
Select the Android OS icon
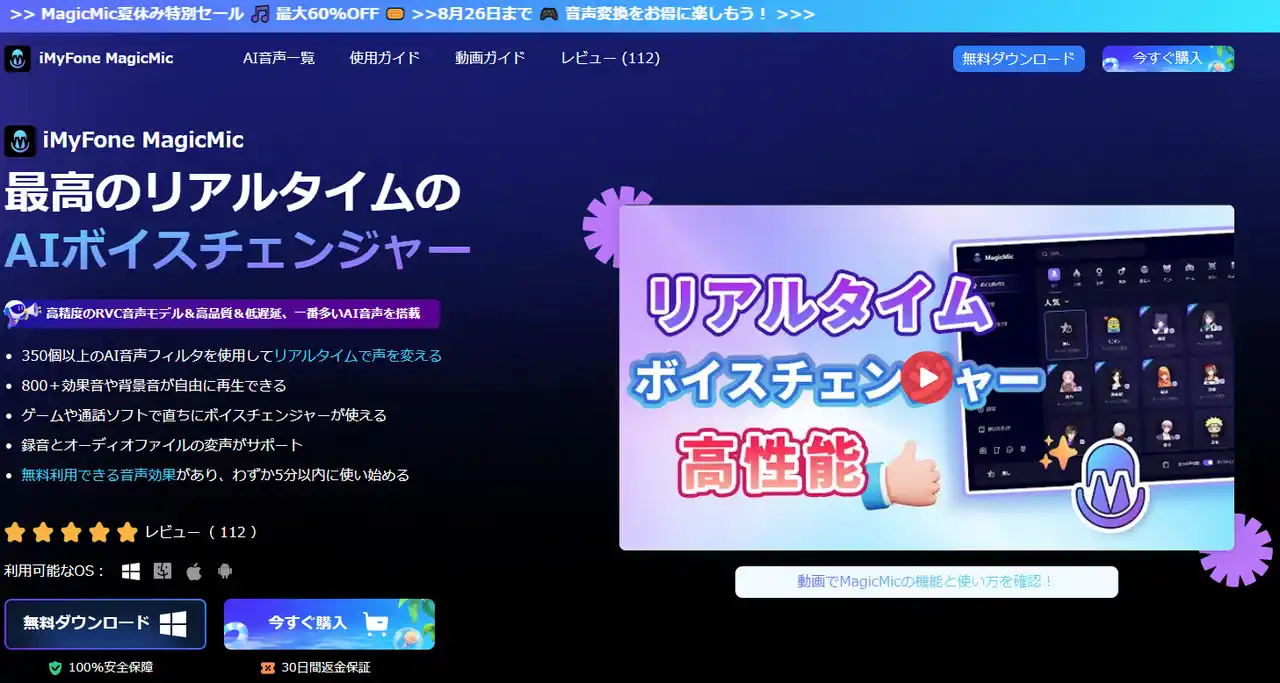[225, 571]
